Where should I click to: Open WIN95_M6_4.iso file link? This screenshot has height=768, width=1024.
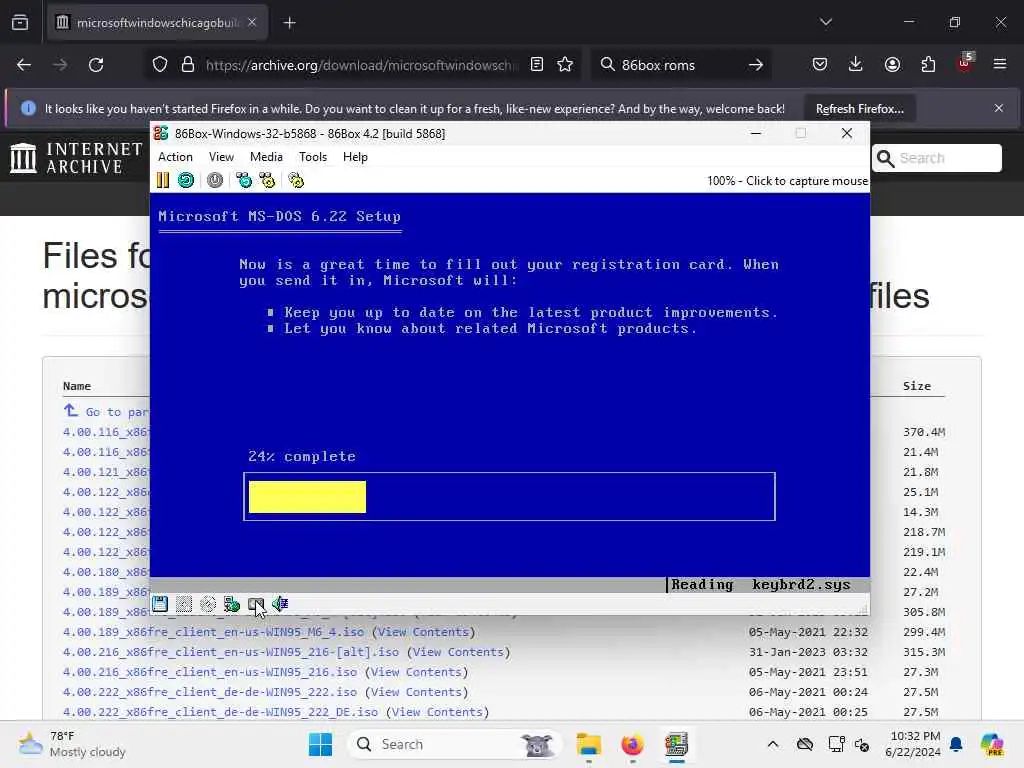click(213, 632)
